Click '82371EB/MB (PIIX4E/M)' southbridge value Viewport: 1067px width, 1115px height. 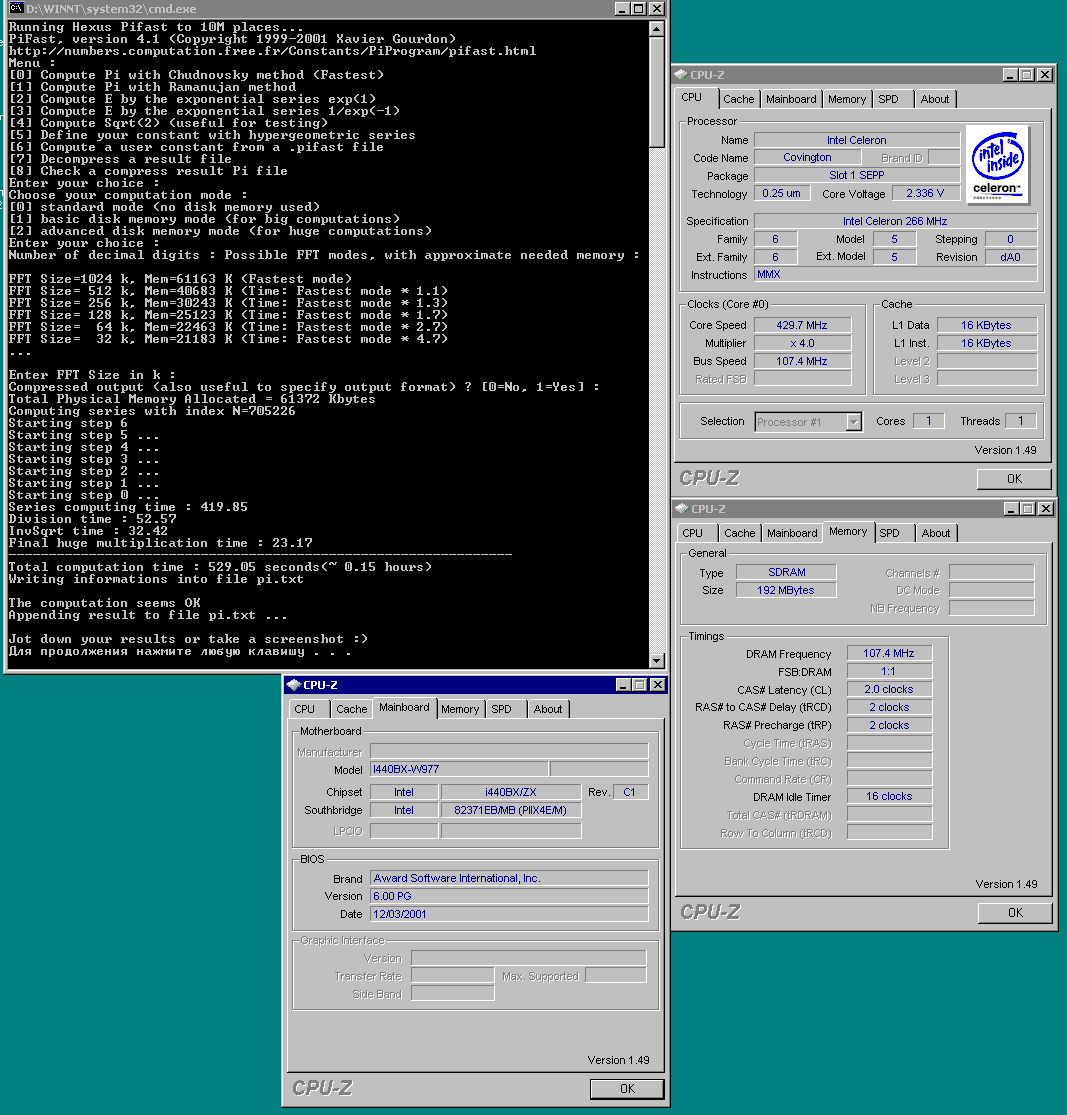click(x=511, y=810)
